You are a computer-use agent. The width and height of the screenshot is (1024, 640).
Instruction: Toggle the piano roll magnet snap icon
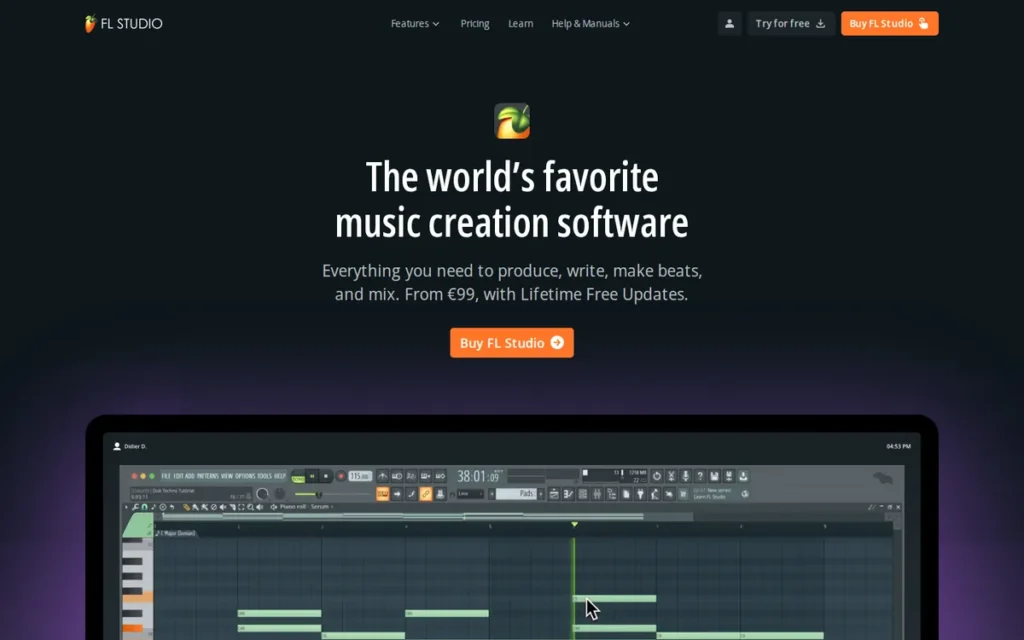(144, 507)
